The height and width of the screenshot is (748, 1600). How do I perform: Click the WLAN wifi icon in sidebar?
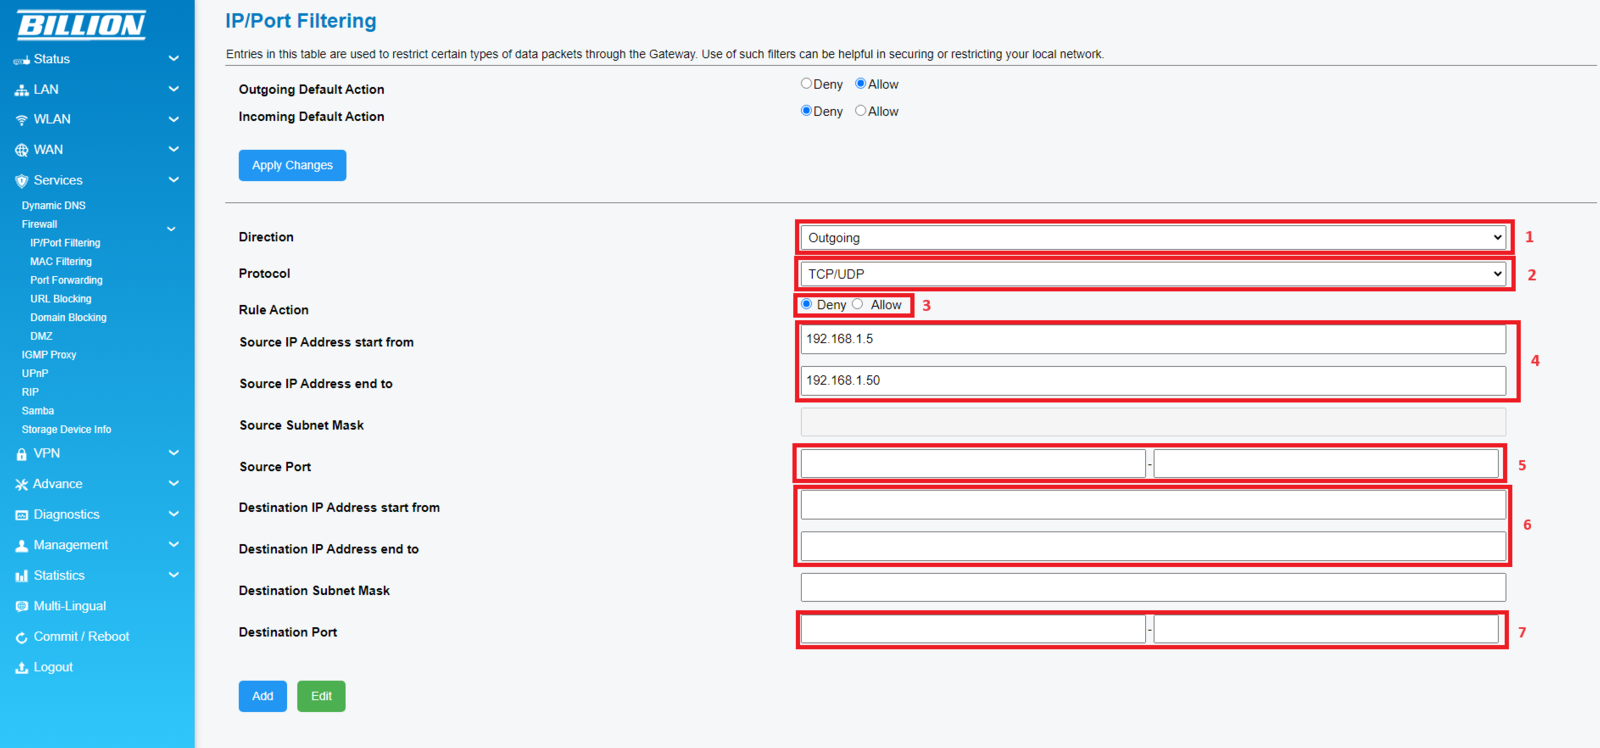tap(21, 120)
